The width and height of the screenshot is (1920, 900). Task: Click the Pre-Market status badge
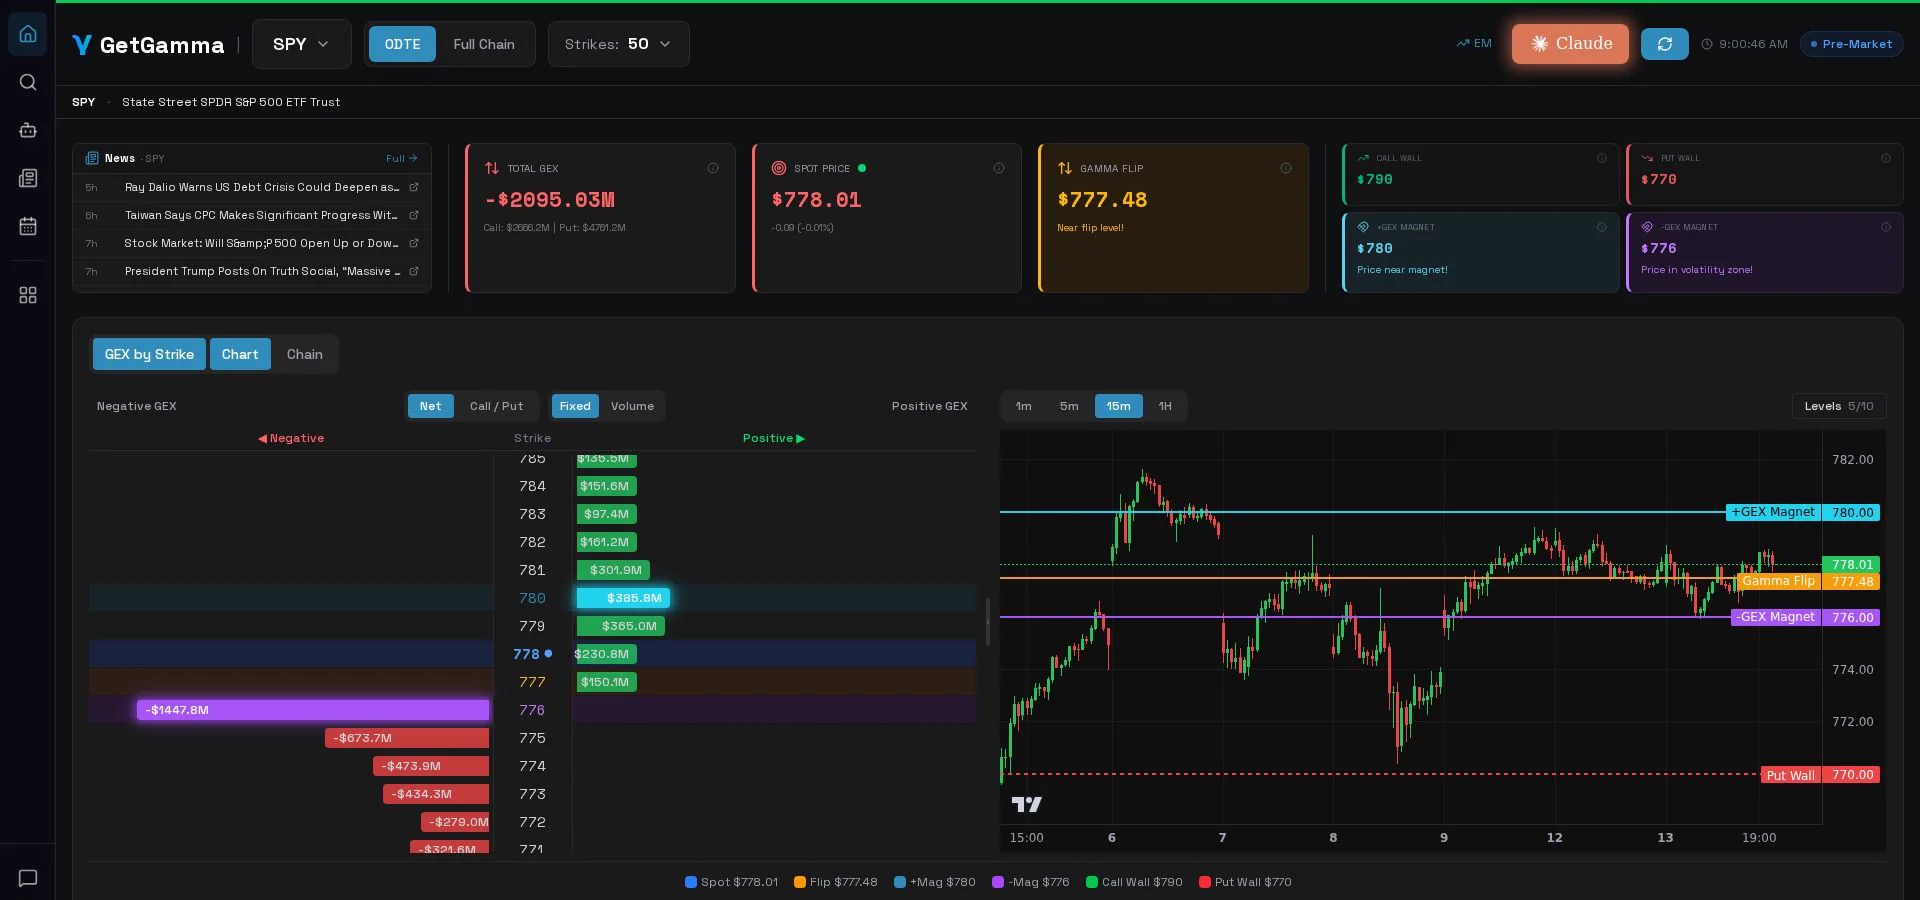pos(1851,44)
